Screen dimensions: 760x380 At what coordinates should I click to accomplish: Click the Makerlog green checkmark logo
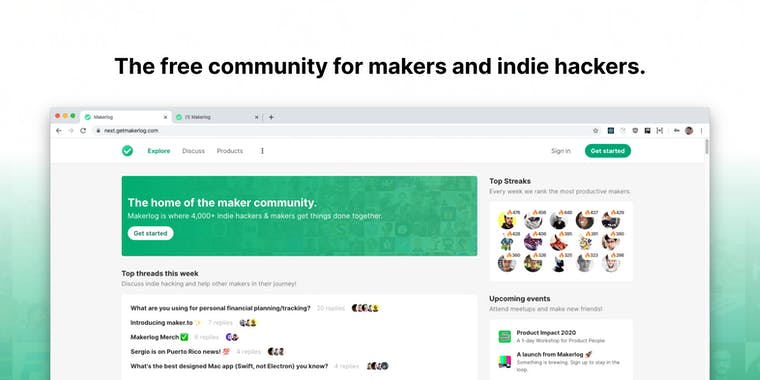click(127, 151)
